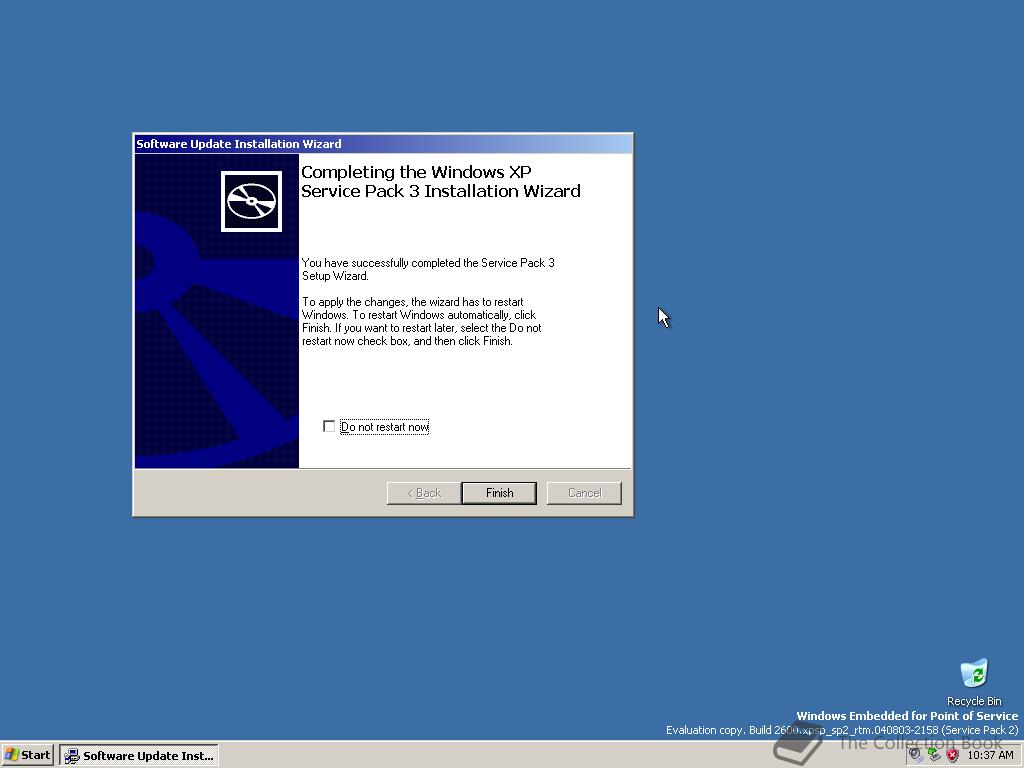
Task: Click the volume speaker icon in system tray
Action: (913, 754)
